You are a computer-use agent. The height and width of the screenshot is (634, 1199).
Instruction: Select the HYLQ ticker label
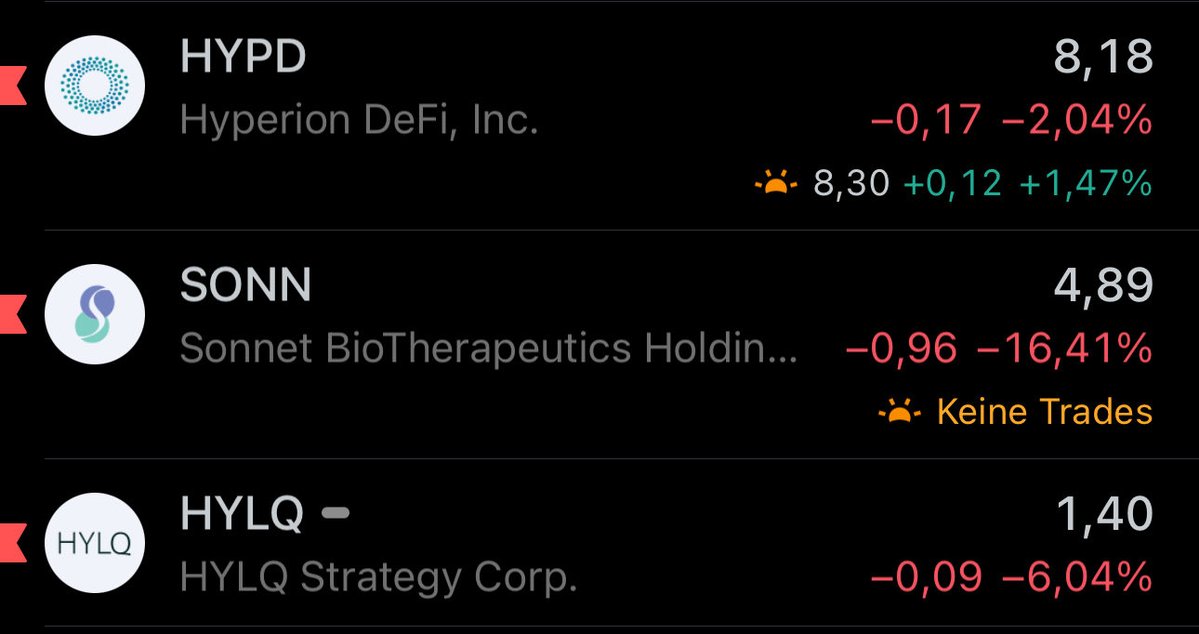242,515
